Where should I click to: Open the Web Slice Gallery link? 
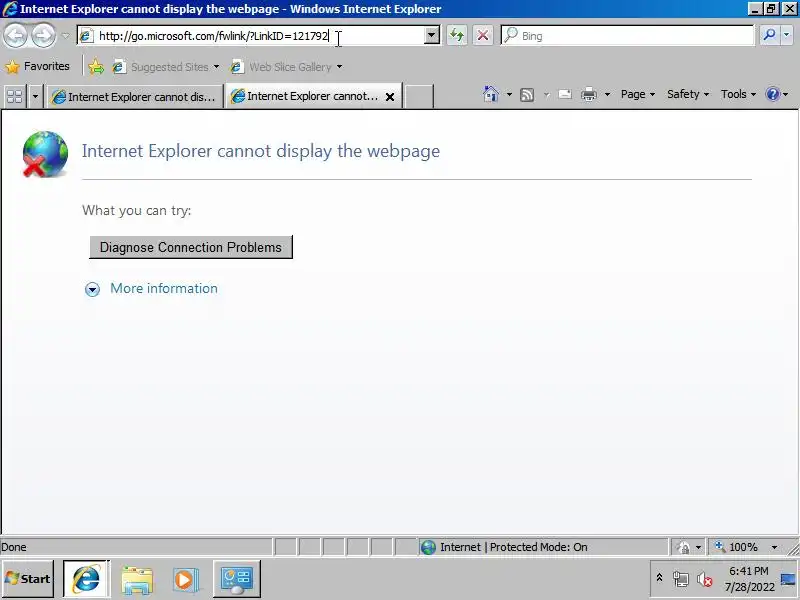click(x=286, y=67)
